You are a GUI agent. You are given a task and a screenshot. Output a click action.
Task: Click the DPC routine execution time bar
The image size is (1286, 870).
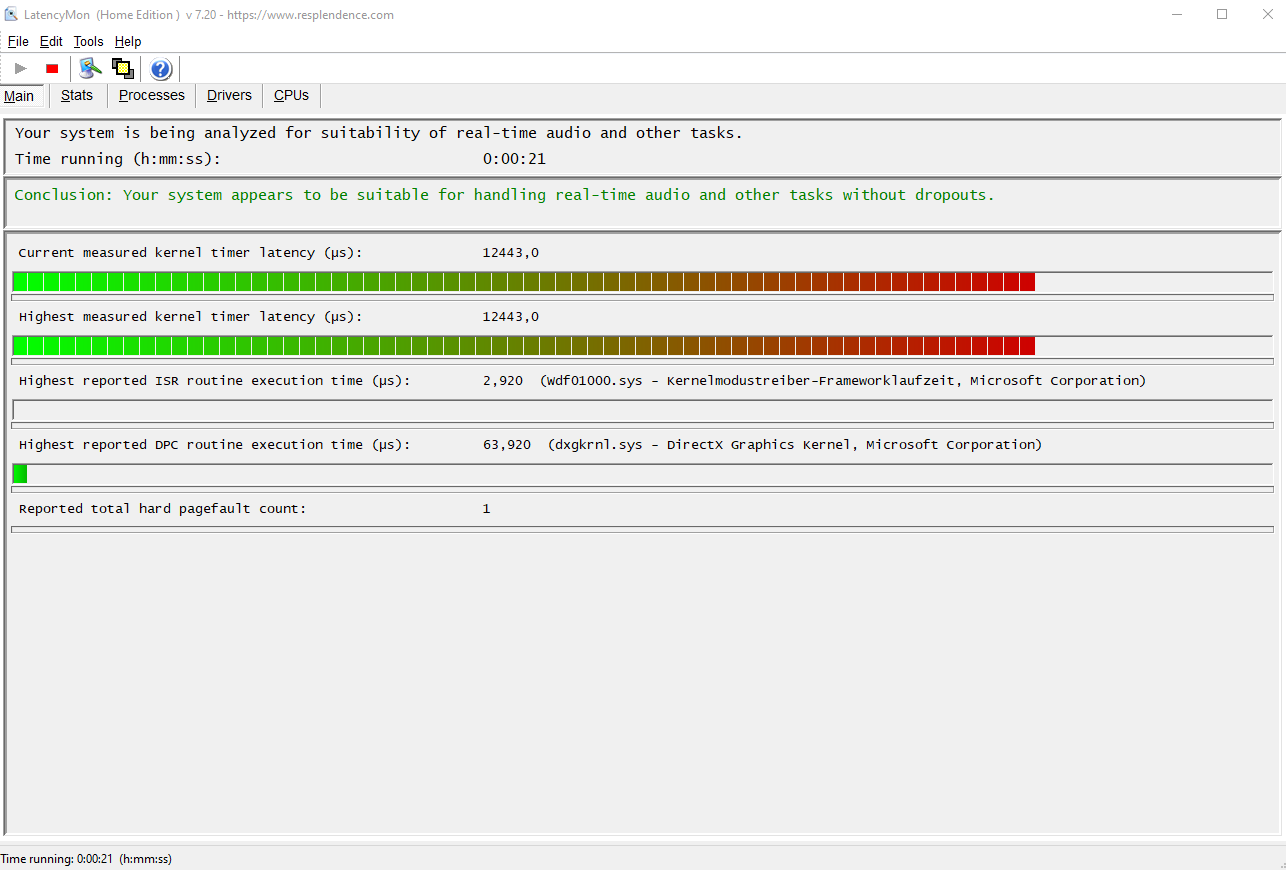pyautogui.click(x=642, y=474)
